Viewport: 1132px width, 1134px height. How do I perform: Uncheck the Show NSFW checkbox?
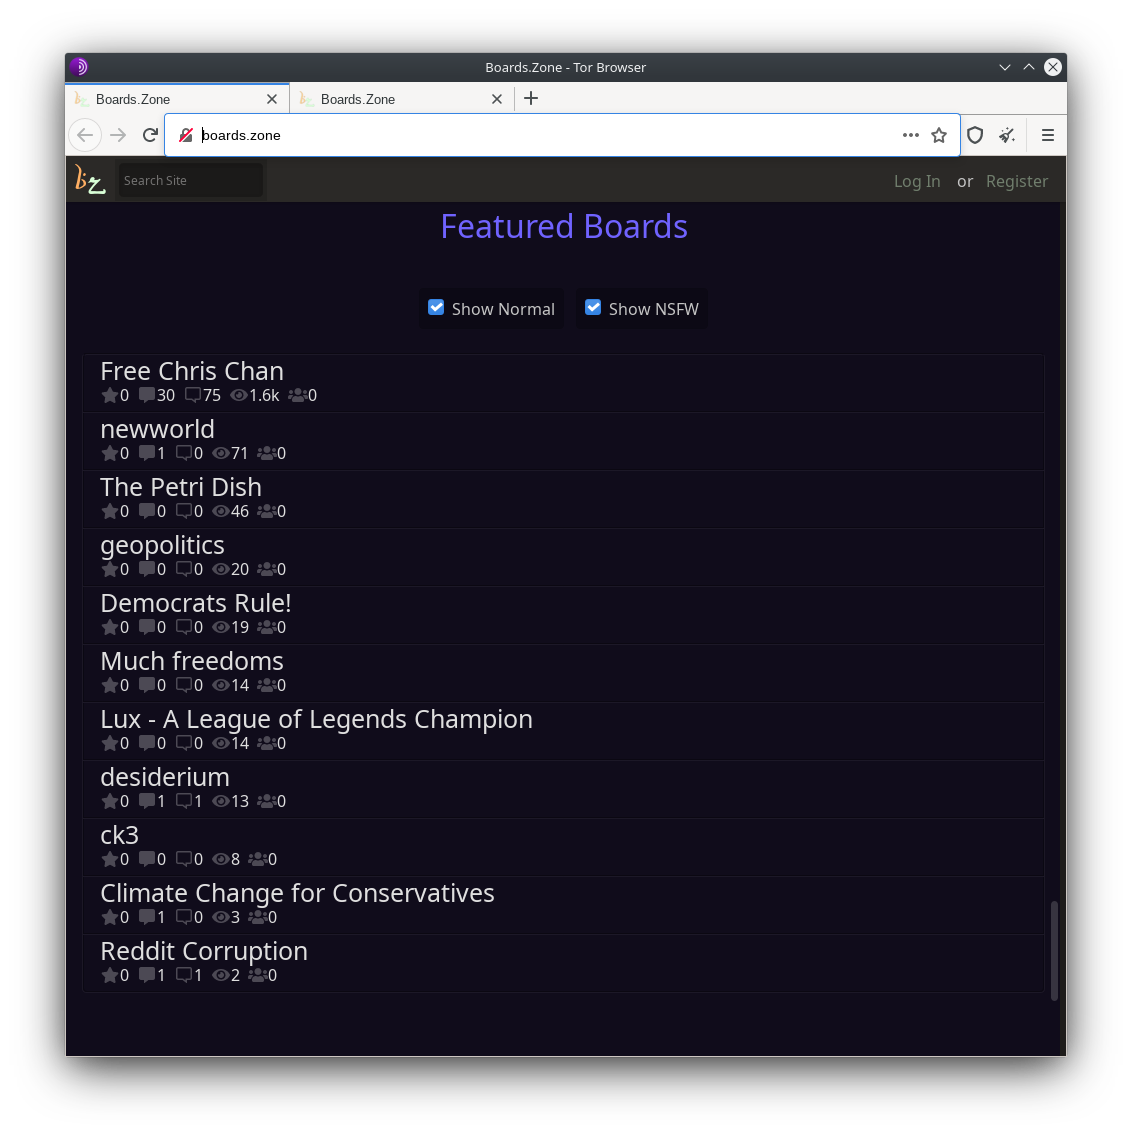[x=593, y=308]
